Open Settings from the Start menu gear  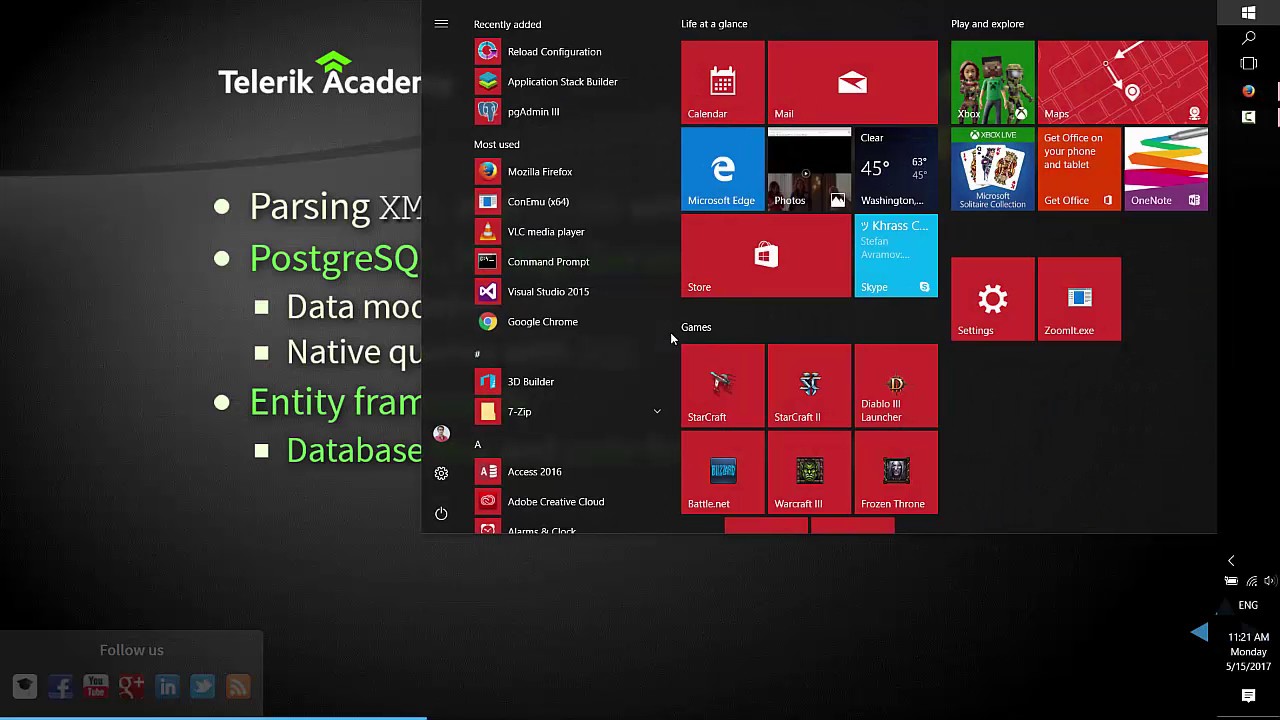pyautogui.click(x=441, y=474)
